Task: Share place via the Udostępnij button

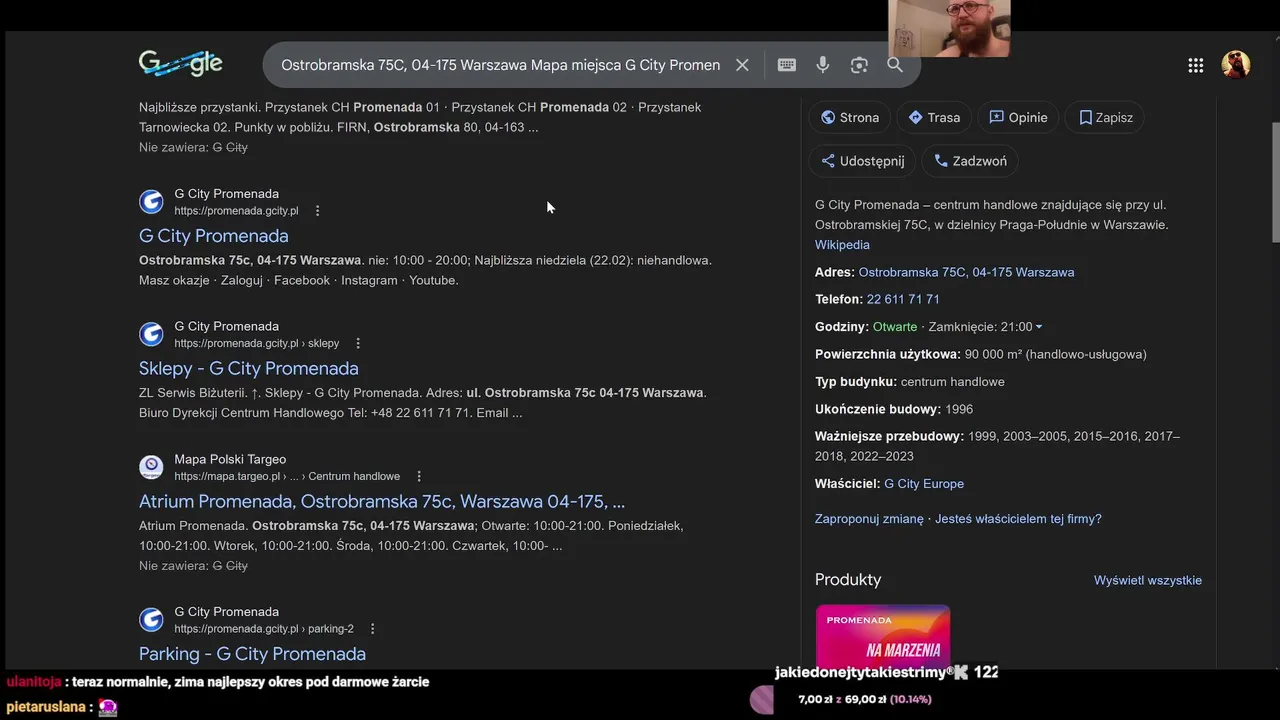Action: [862, 161]
